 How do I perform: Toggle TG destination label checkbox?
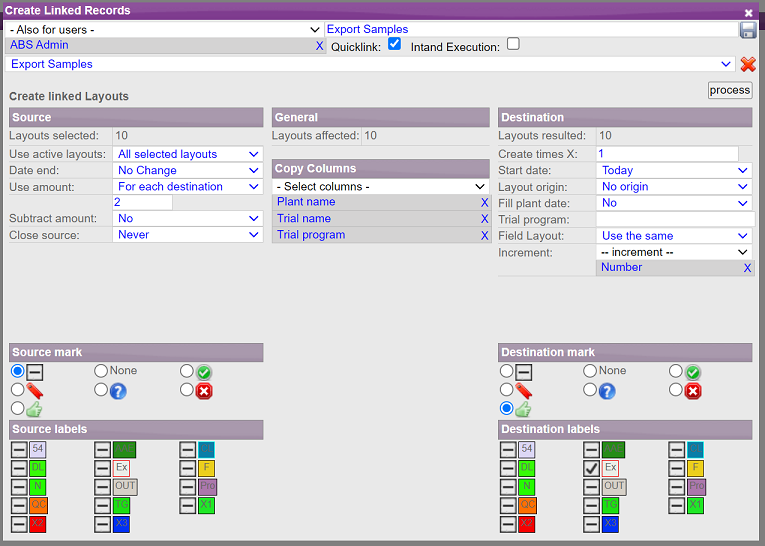click(591, 506)
